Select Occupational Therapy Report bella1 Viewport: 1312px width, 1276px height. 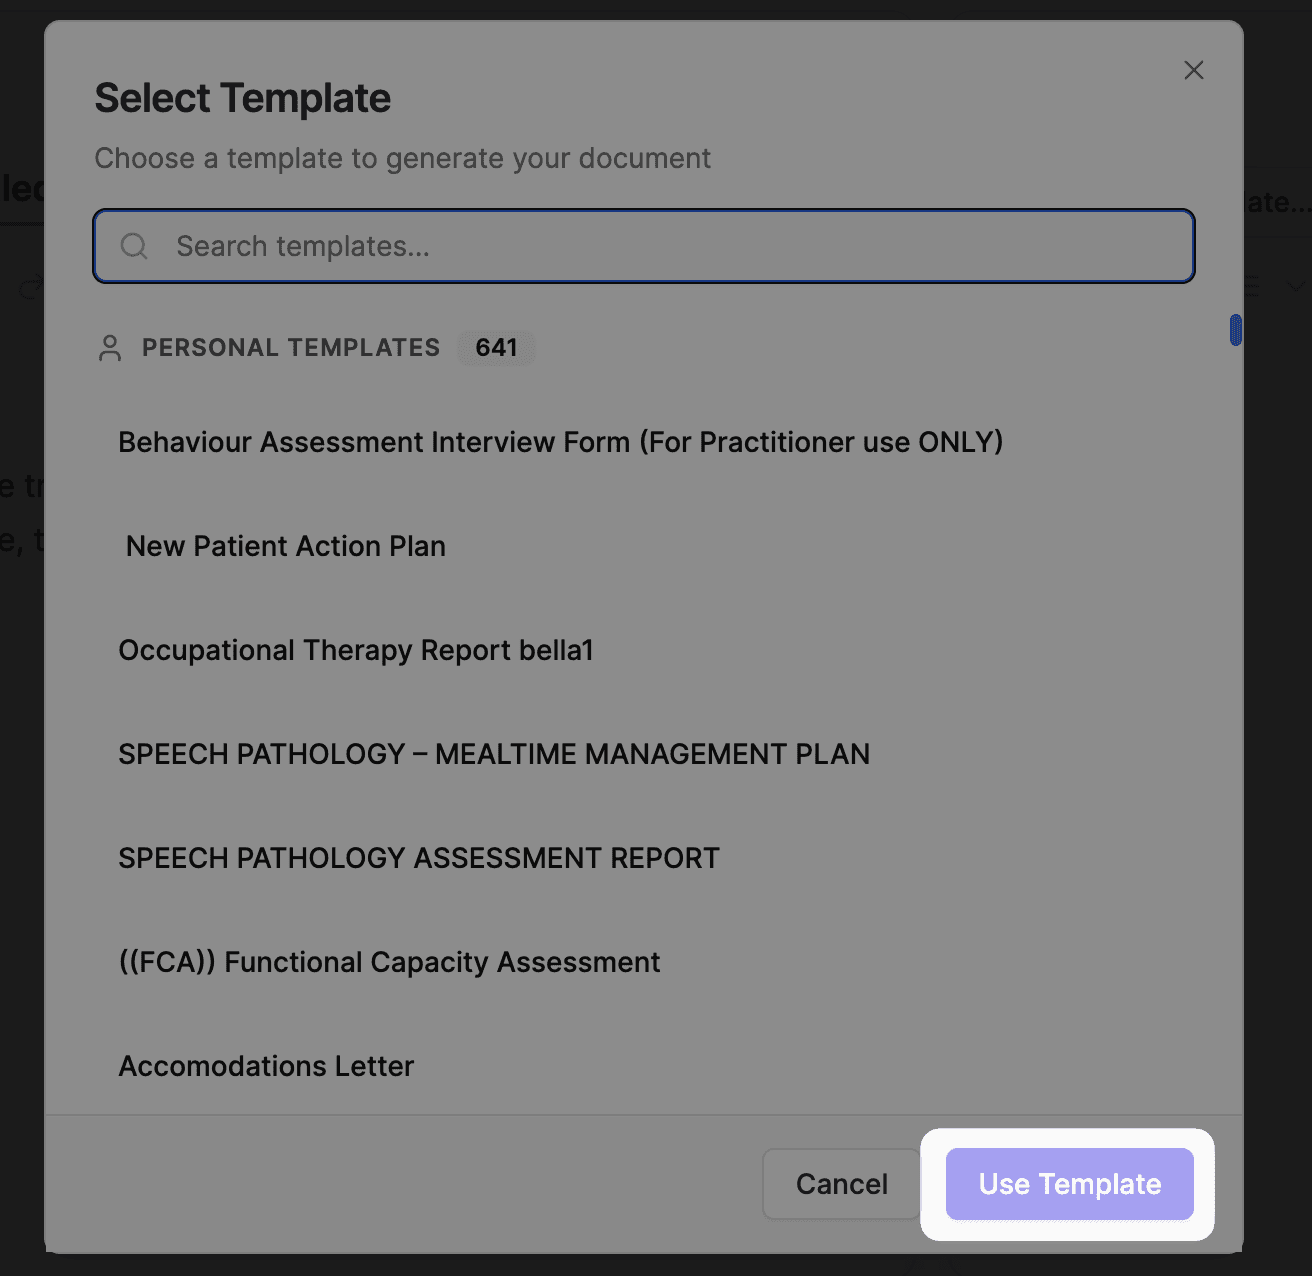point(355,650)
